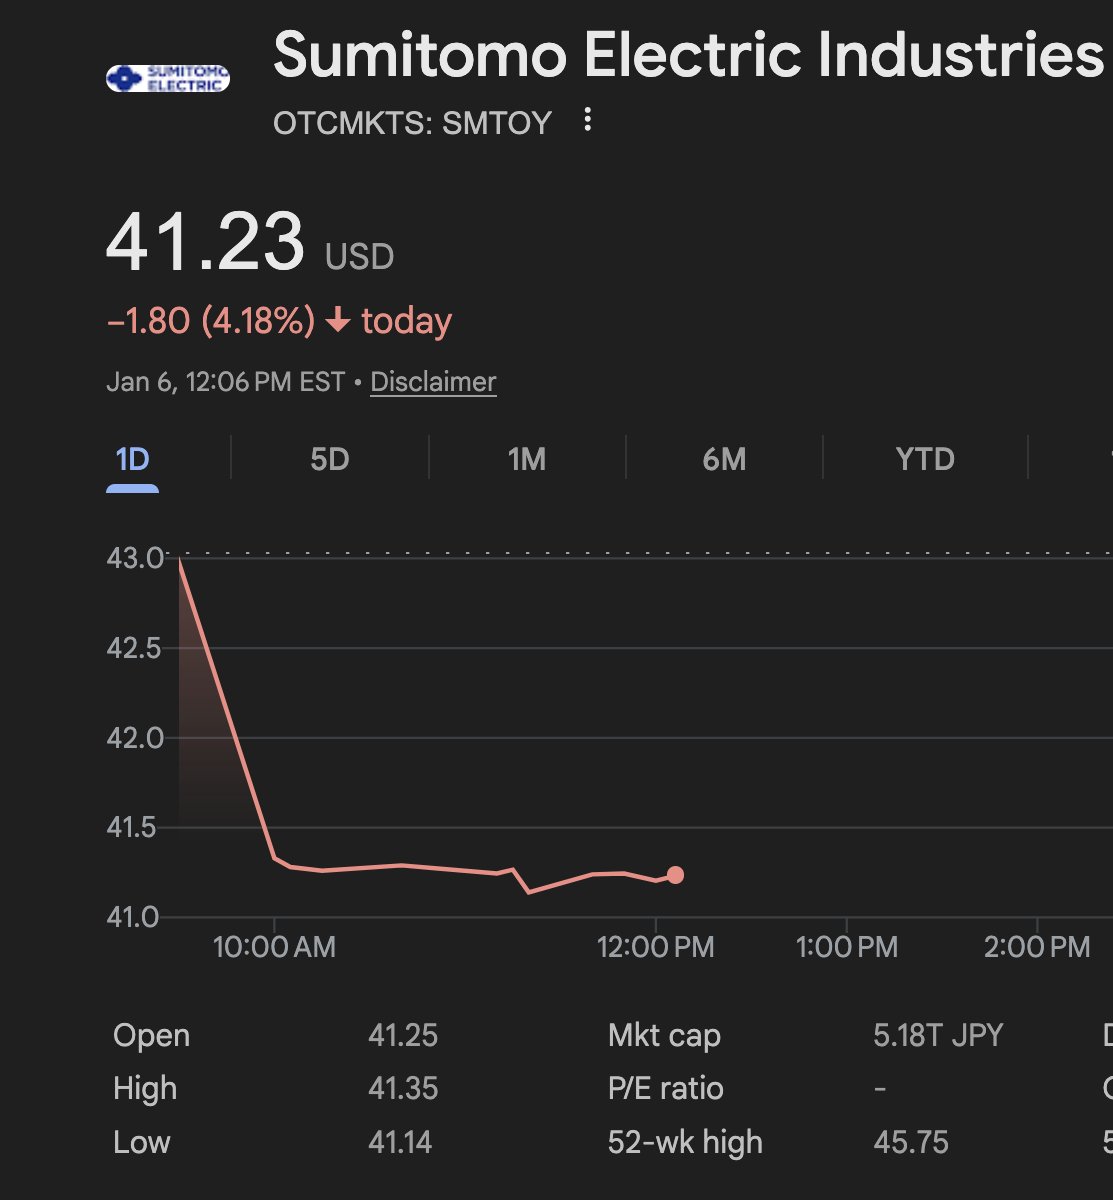The image size is (1113, 1200).
Task: Click the current price marker dot on chart
Action: tap(675, 875)
